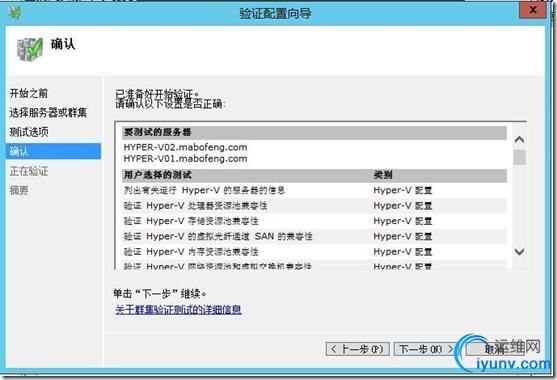Screen dimensions: 557x380
Task: Select the 验证 Hyper-V 处理器资源池兼容性 row
Action: click(314, 206)
